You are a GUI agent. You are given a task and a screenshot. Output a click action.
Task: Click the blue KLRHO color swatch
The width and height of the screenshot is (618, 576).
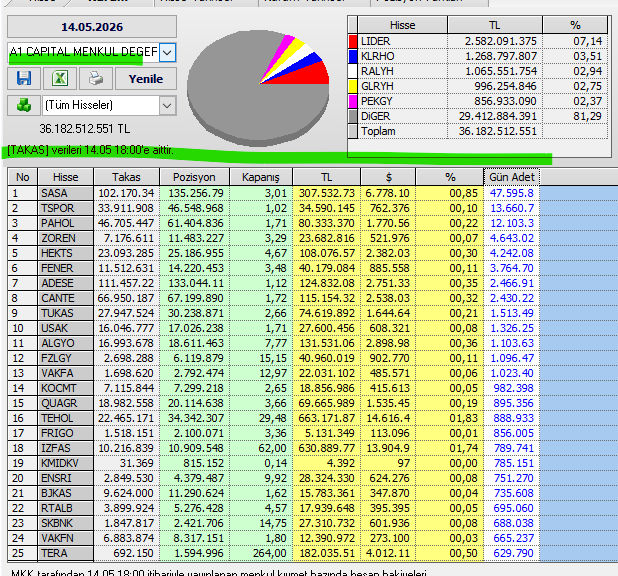[x=353, y=56]
